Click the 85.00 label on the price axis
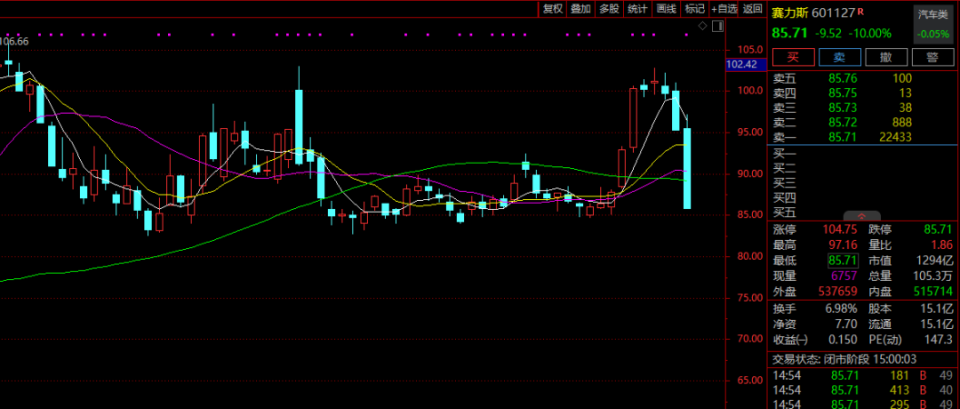Image resolution: width=960 pixels, height=409 pixels. pyautogui.click(x=749, y=215)
